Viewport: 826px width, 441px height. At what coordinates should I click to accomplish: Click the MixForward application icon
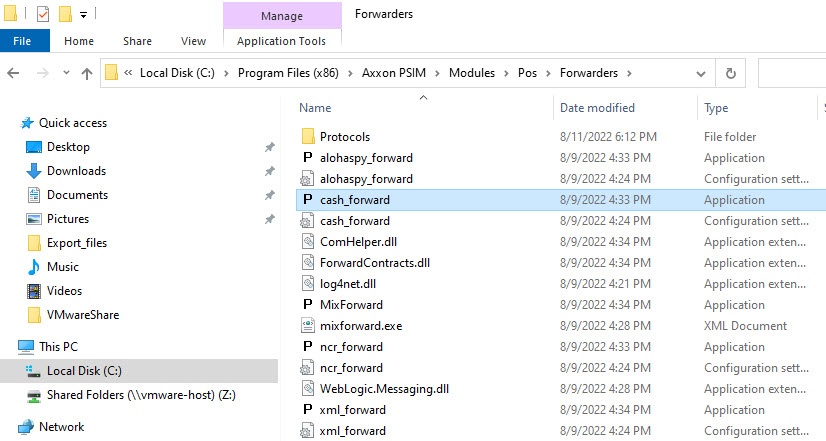308,305
